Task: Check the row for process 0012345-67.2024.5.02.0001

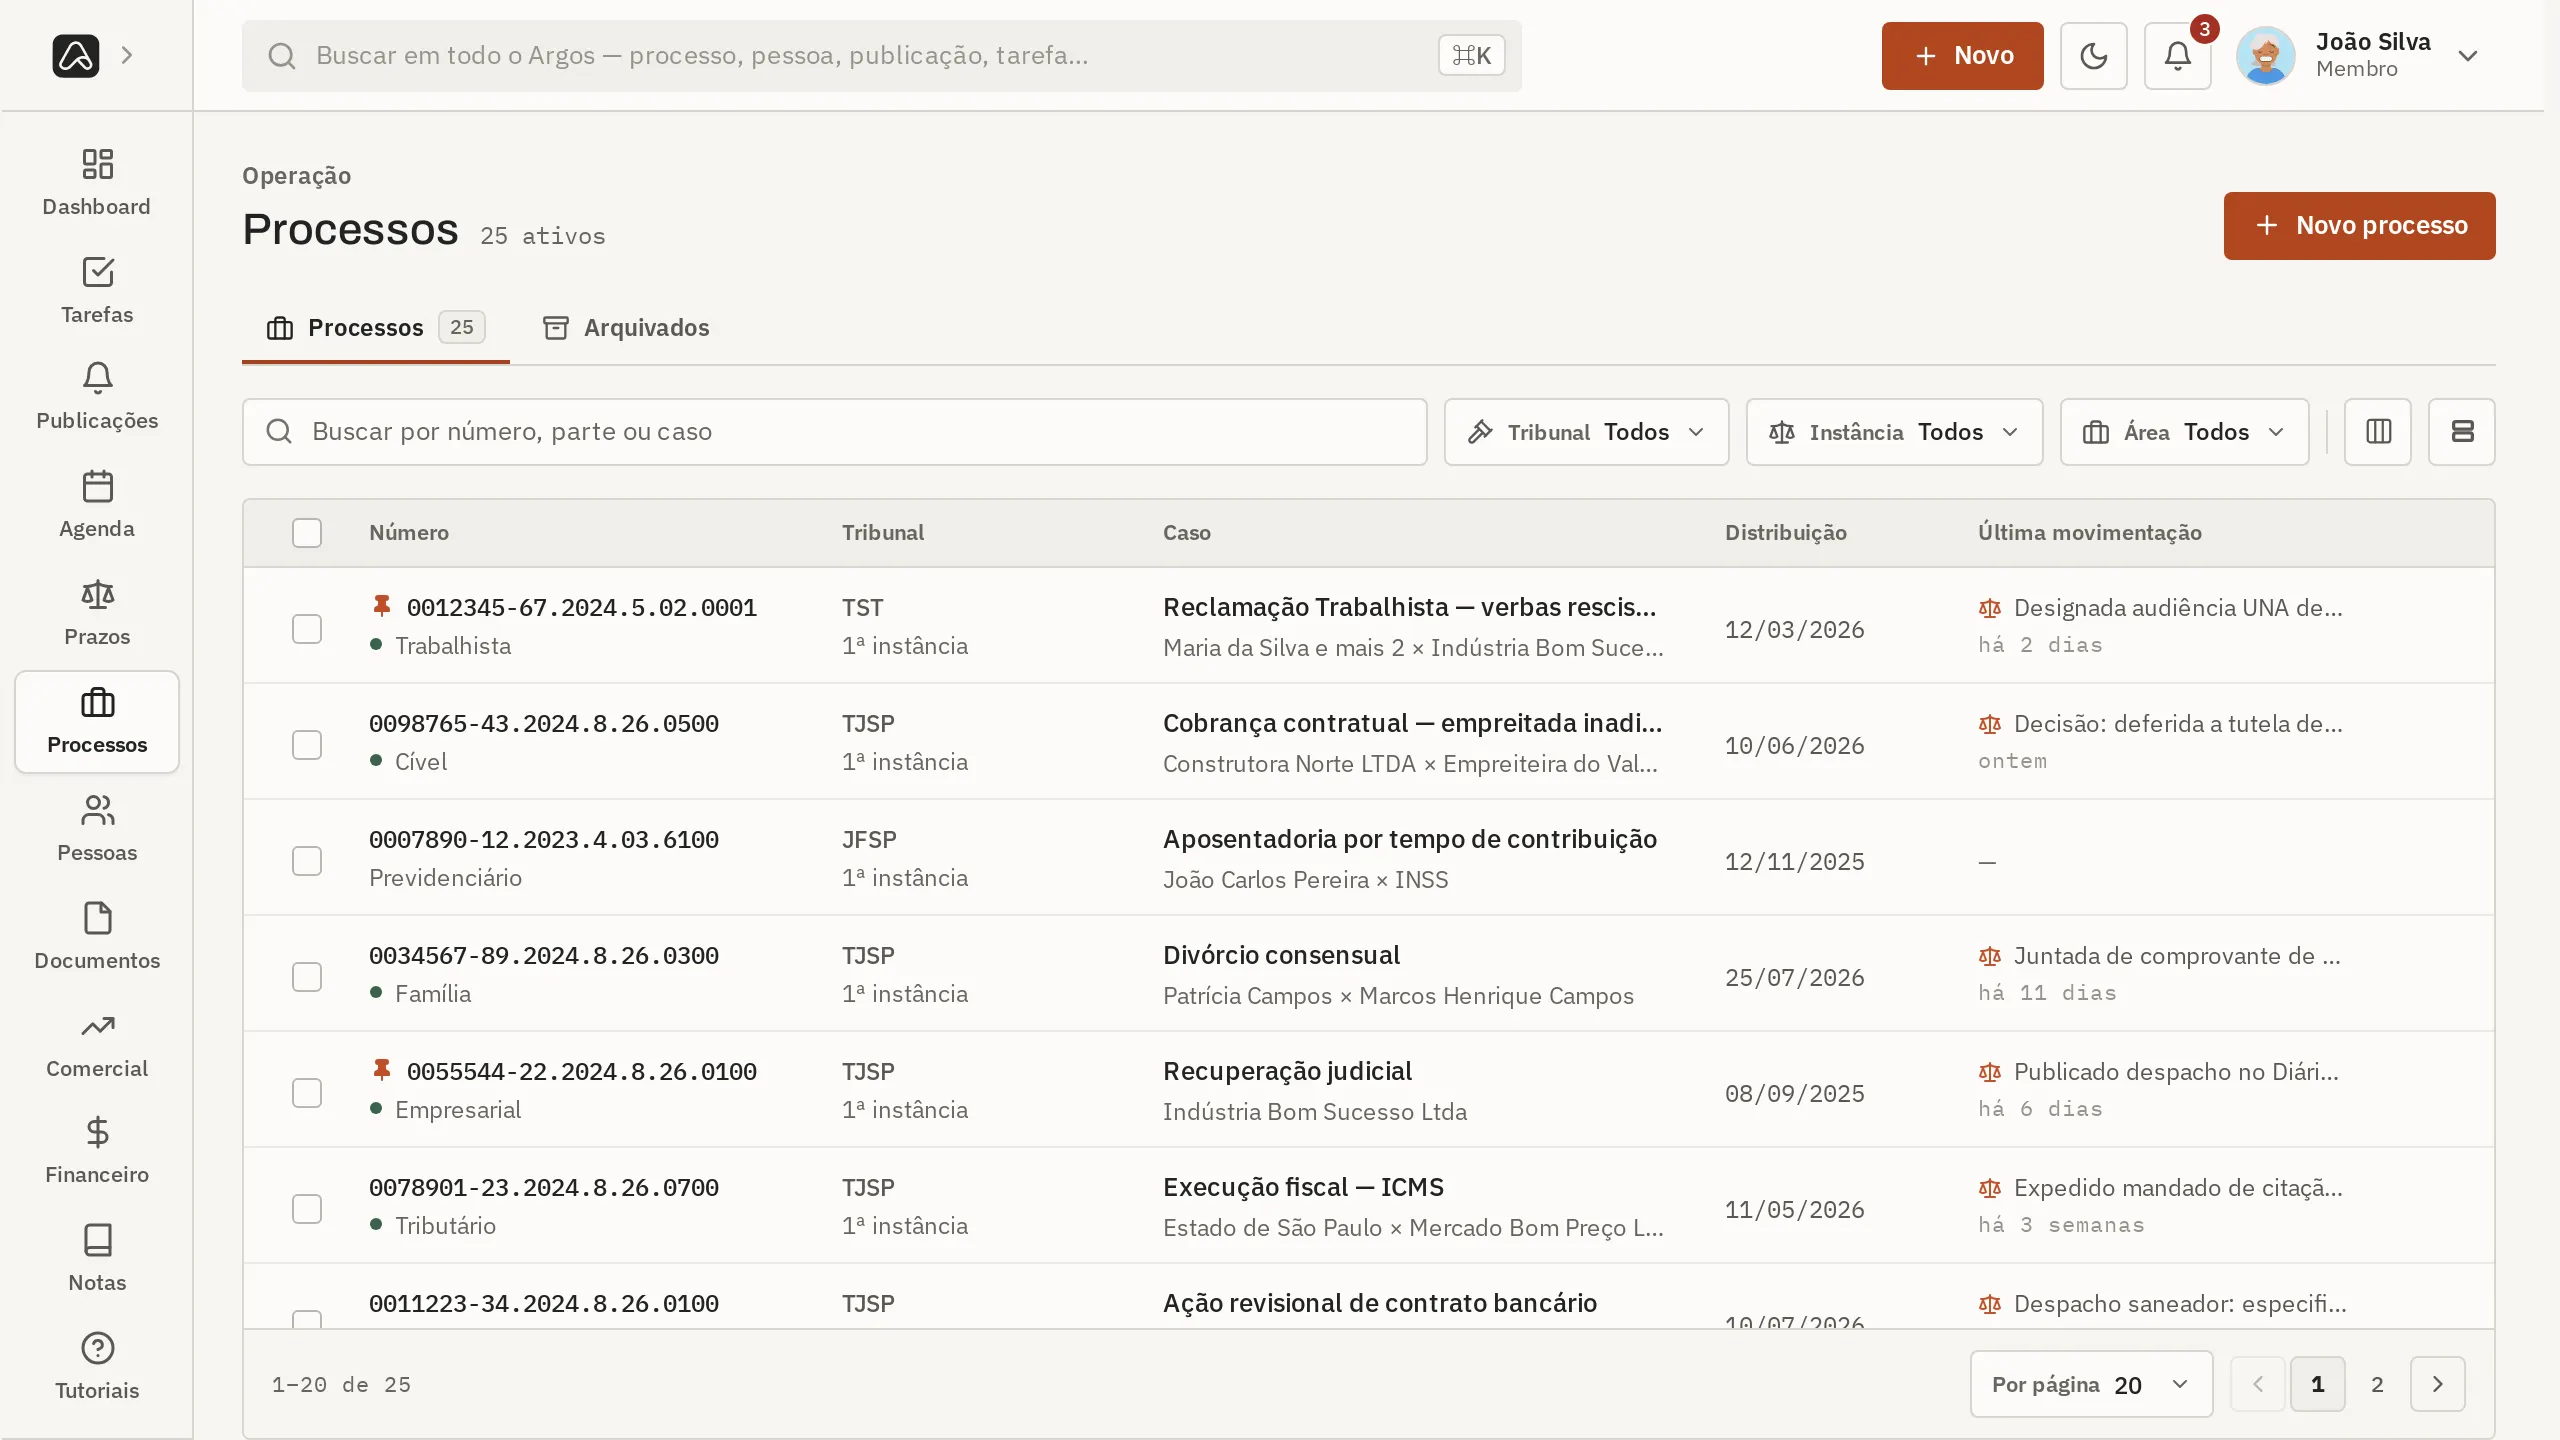Action: click(x=307, y=629)
